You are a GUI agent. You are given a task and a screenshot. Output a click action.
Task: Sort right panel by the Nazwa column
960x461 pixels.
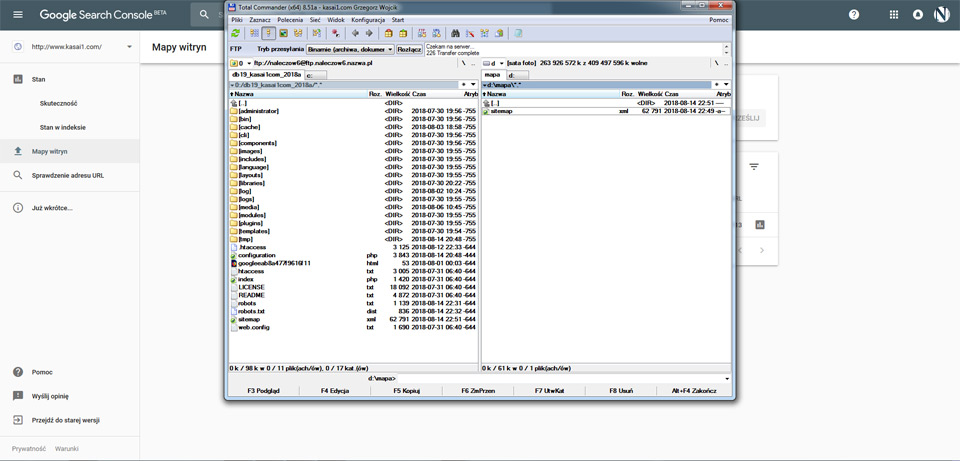click(x=551, y=94)
